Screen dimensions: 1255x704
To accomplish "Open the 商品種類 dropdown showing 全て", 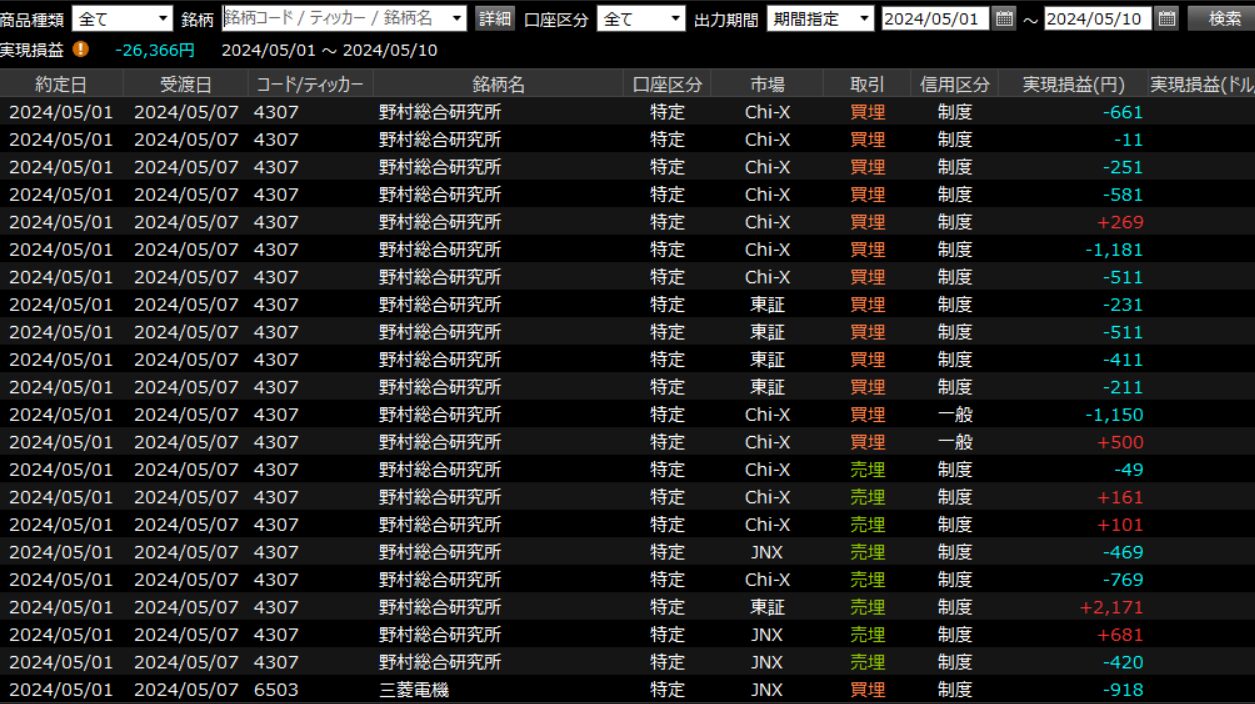I will point(124,18).
